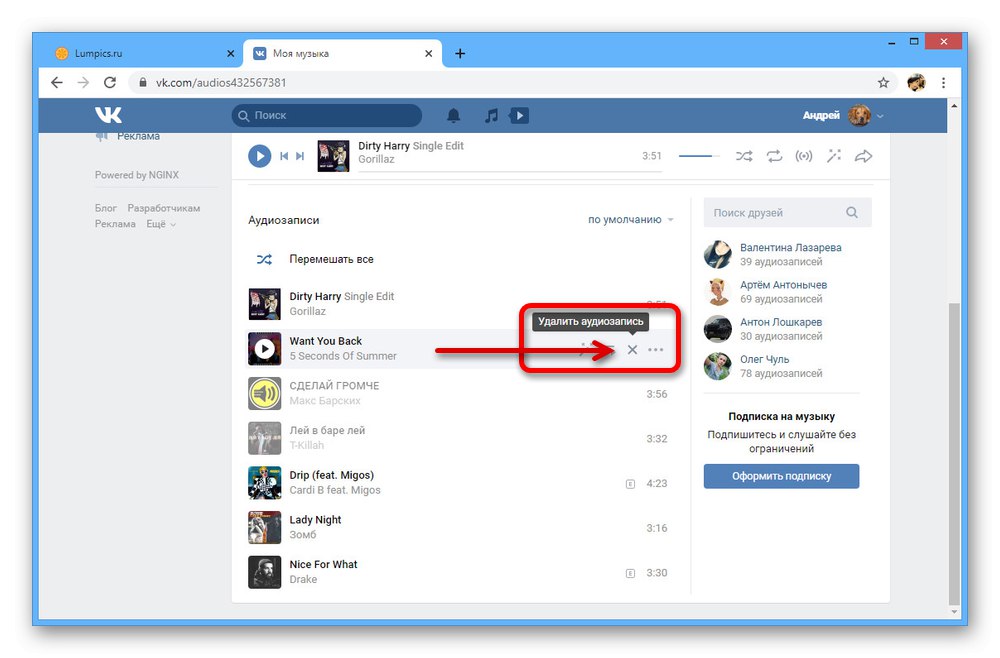Viewport: 1000px width, 658px height.
Task: Select the 'Моя музыка' tab
Action: [x=342, y=54]
